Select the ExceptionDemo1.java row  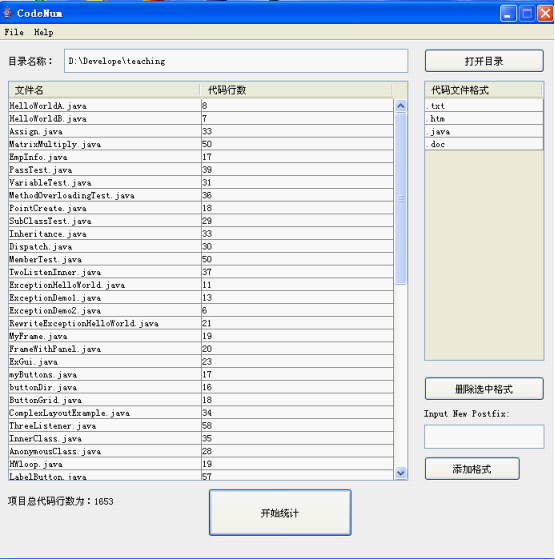[201, 298]
